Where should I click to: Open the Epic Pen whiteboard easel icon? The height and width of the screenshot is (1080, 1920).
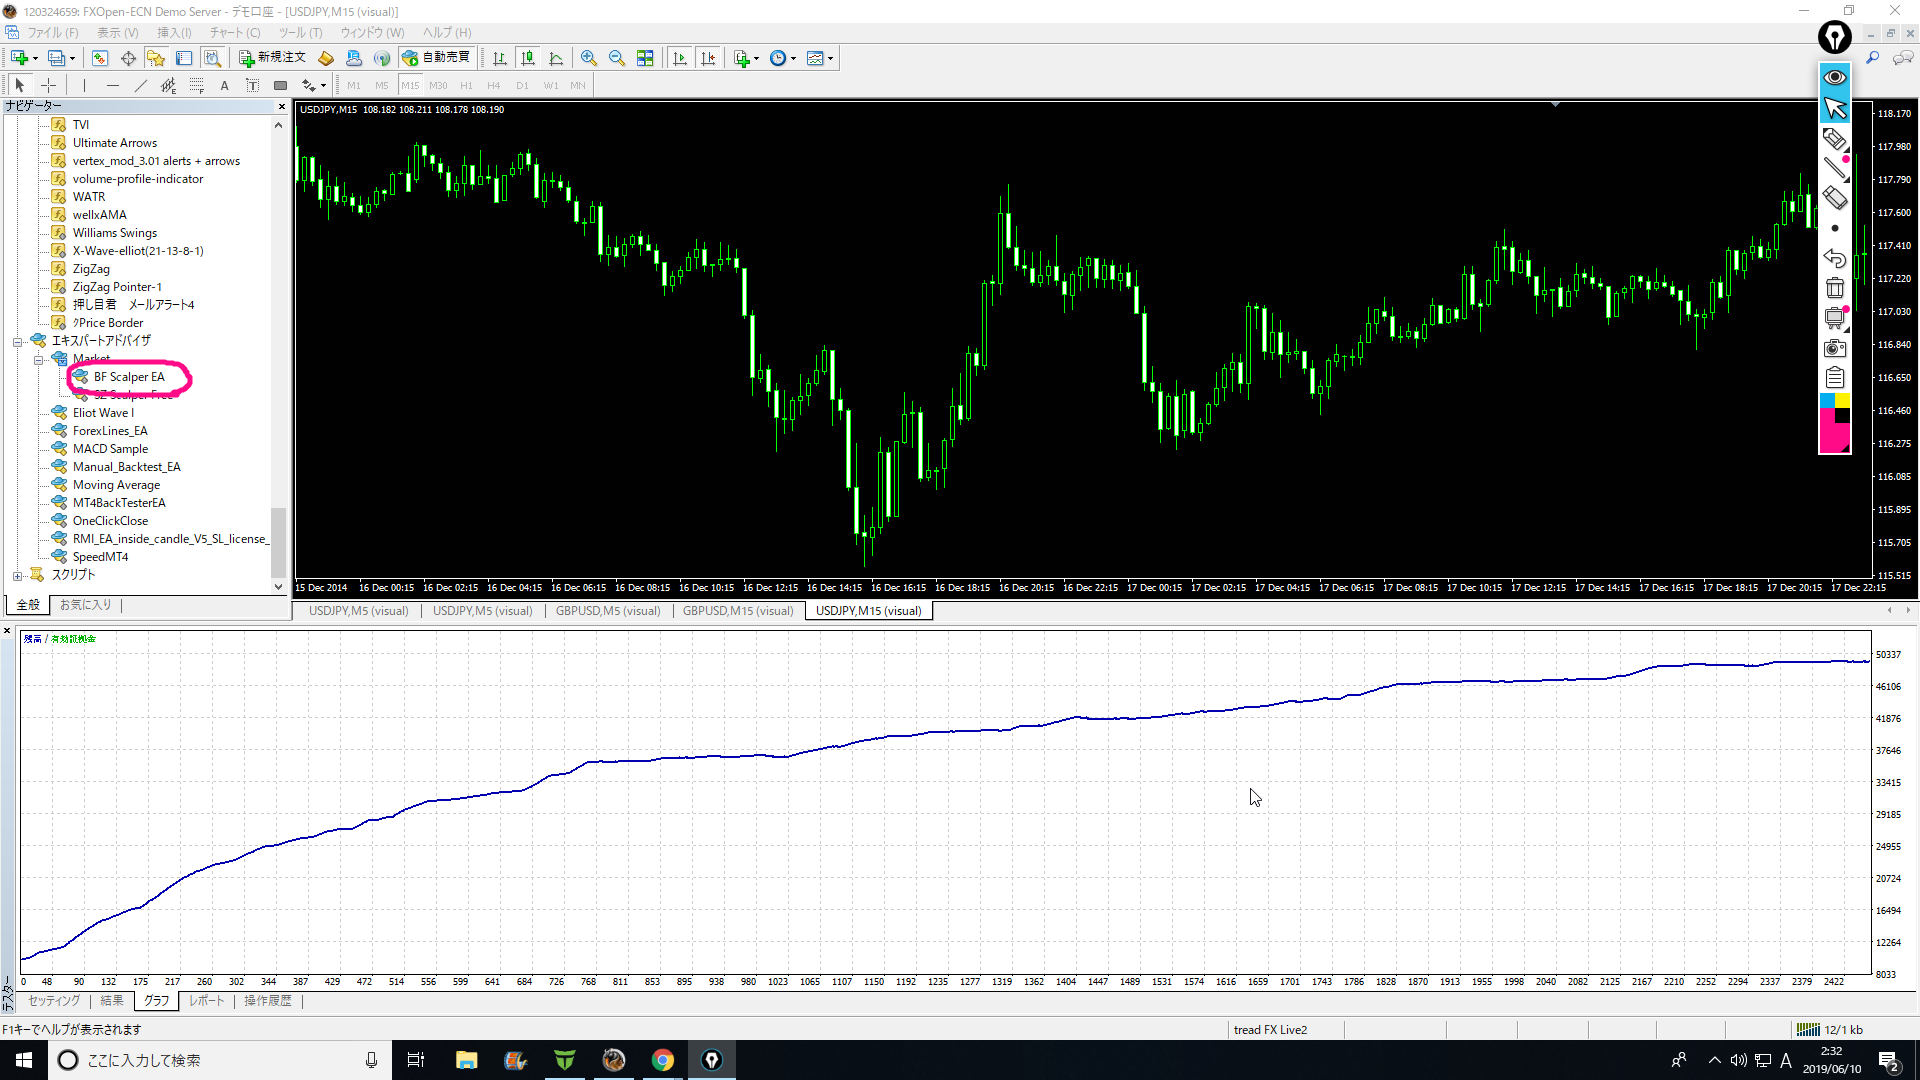click(x=1834, y=318)
